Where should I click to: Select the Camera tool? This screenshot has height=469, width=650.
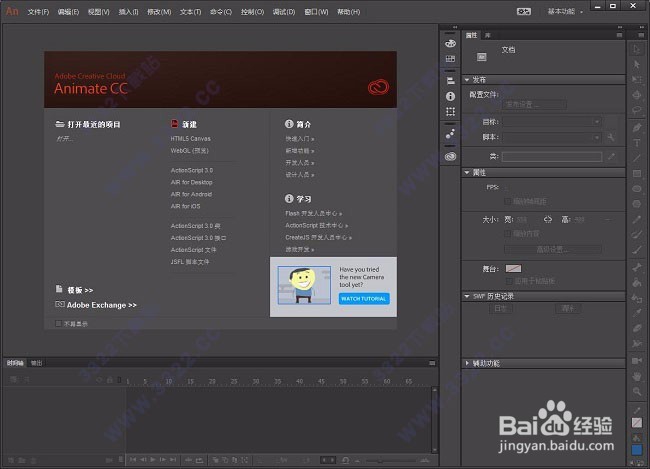[637, 361]
